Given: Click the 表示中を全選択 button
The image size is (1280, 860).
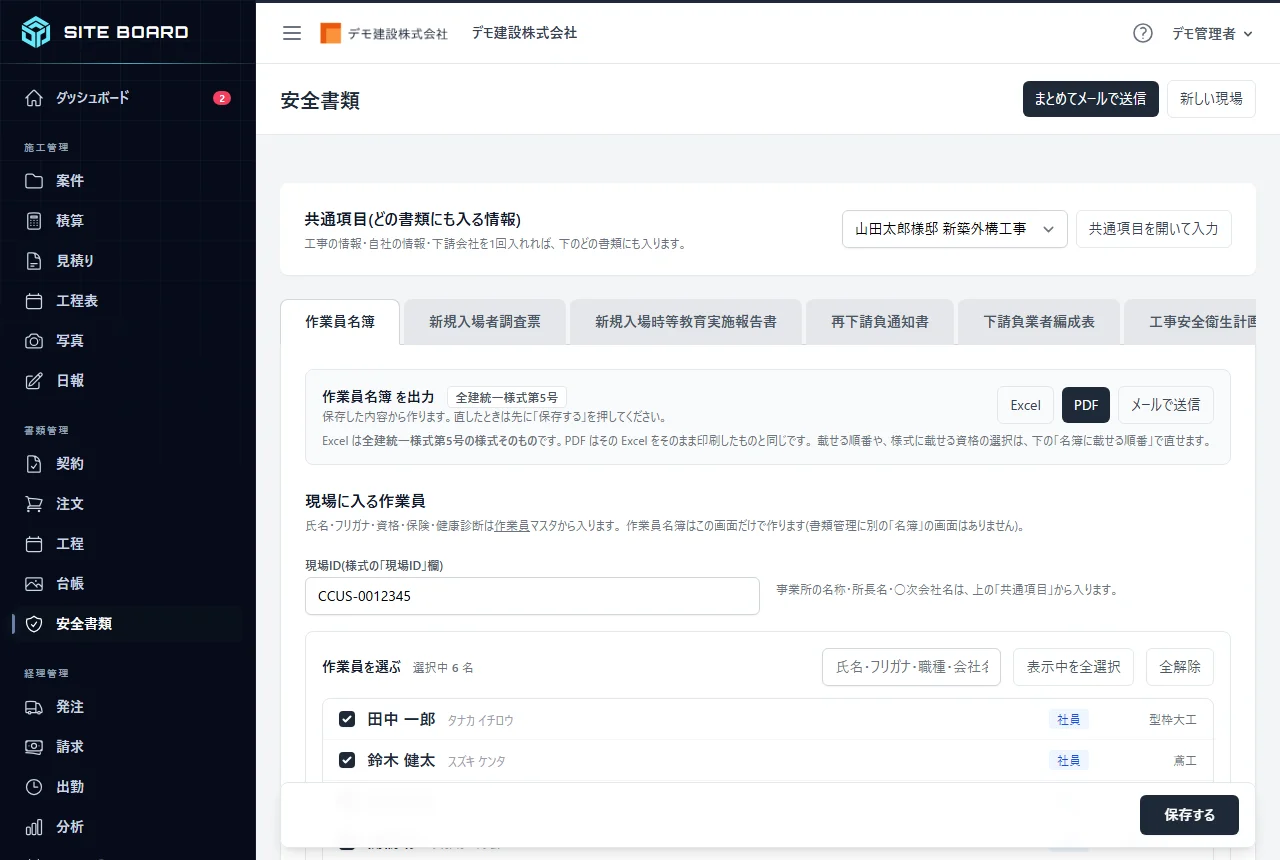Looking at the screenshot, I should tap(1073, 667).
